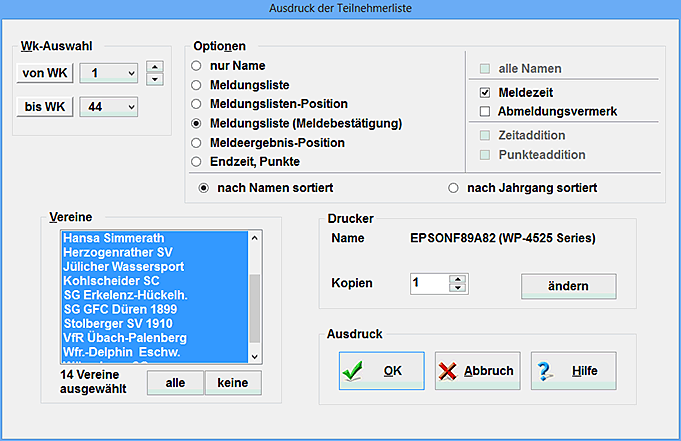681x441 pixels.
Task: Increase the von WK spinner value
Action: [154, 67]
